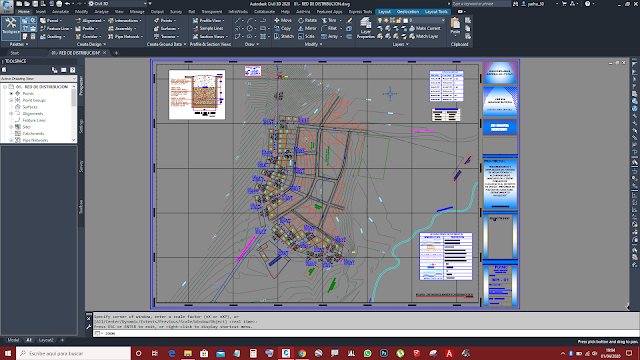640x360 pixels.
Task: Open the Insert ribbon tab
Action: click(x=41, y=11)
